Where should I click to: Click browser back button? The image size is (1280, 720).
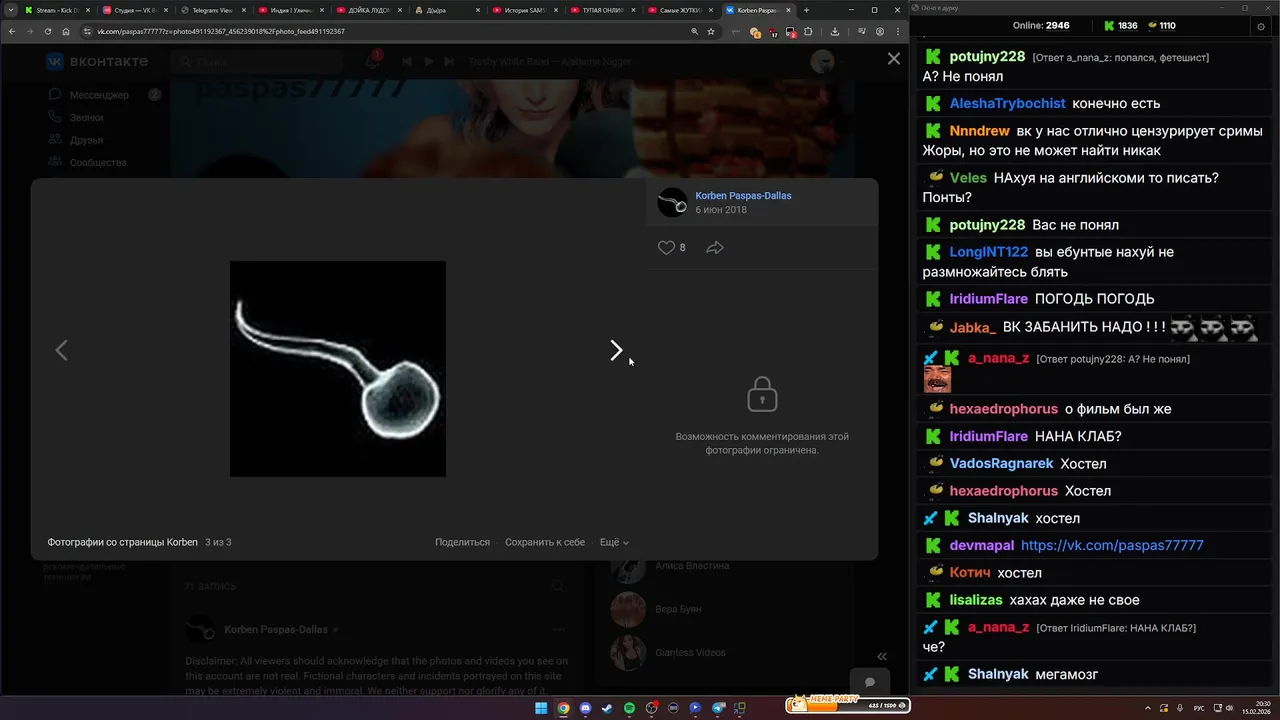coord(12,31)
